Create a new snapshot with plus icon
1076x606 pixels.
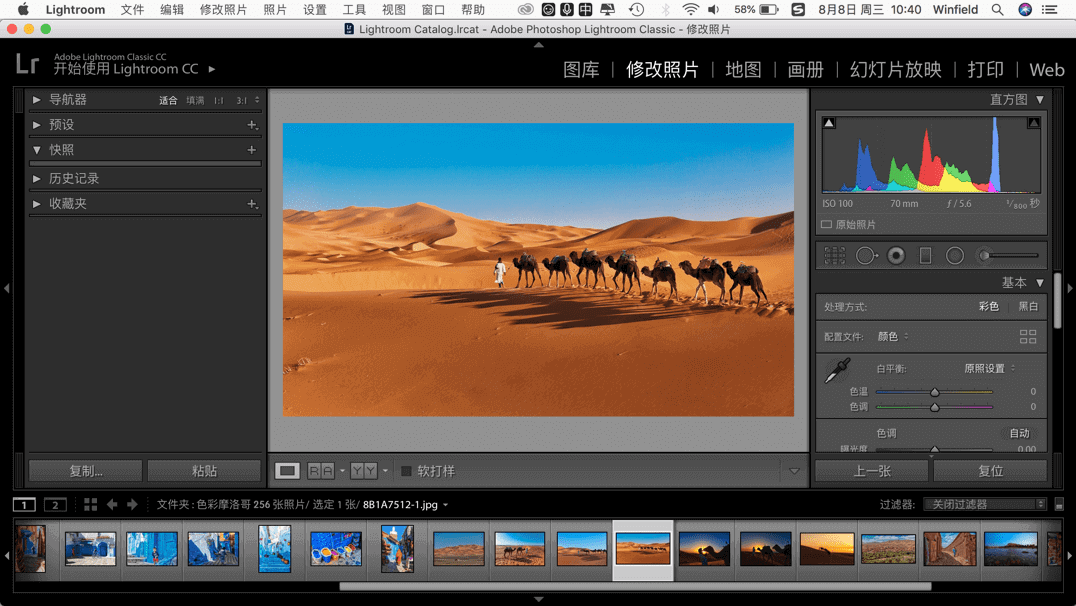(x=252, y=150)
